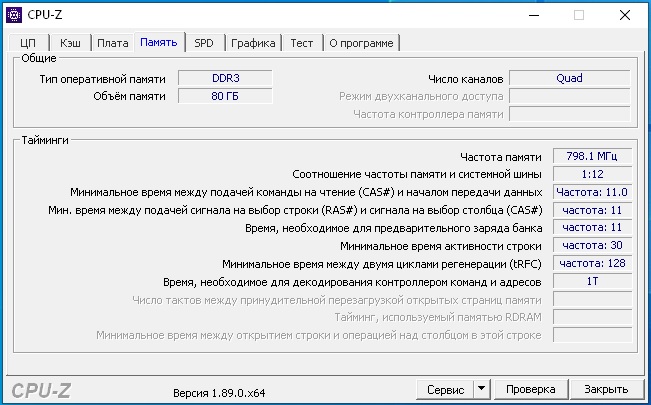Open the Тест tab
This screenshot has height=405, width=651.
coord(302,43)
